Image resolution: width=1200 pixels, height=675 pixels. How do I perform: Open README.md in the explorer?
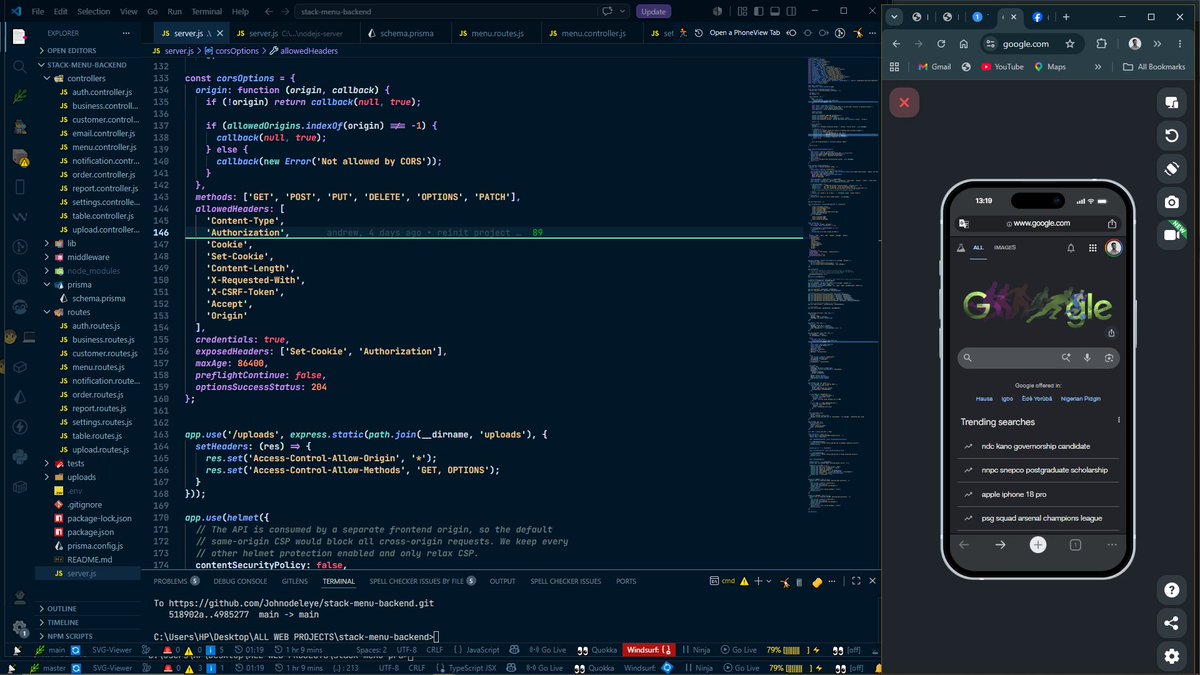89,559
